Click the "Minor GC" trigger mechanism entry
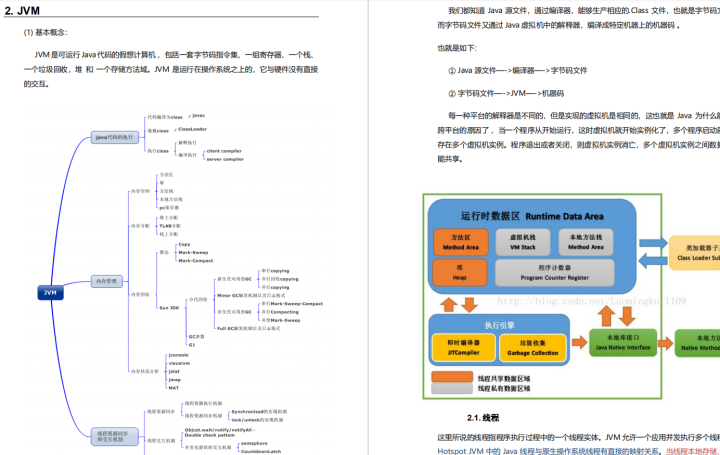The width and height of the screenshot is (720, 455). 251,295
